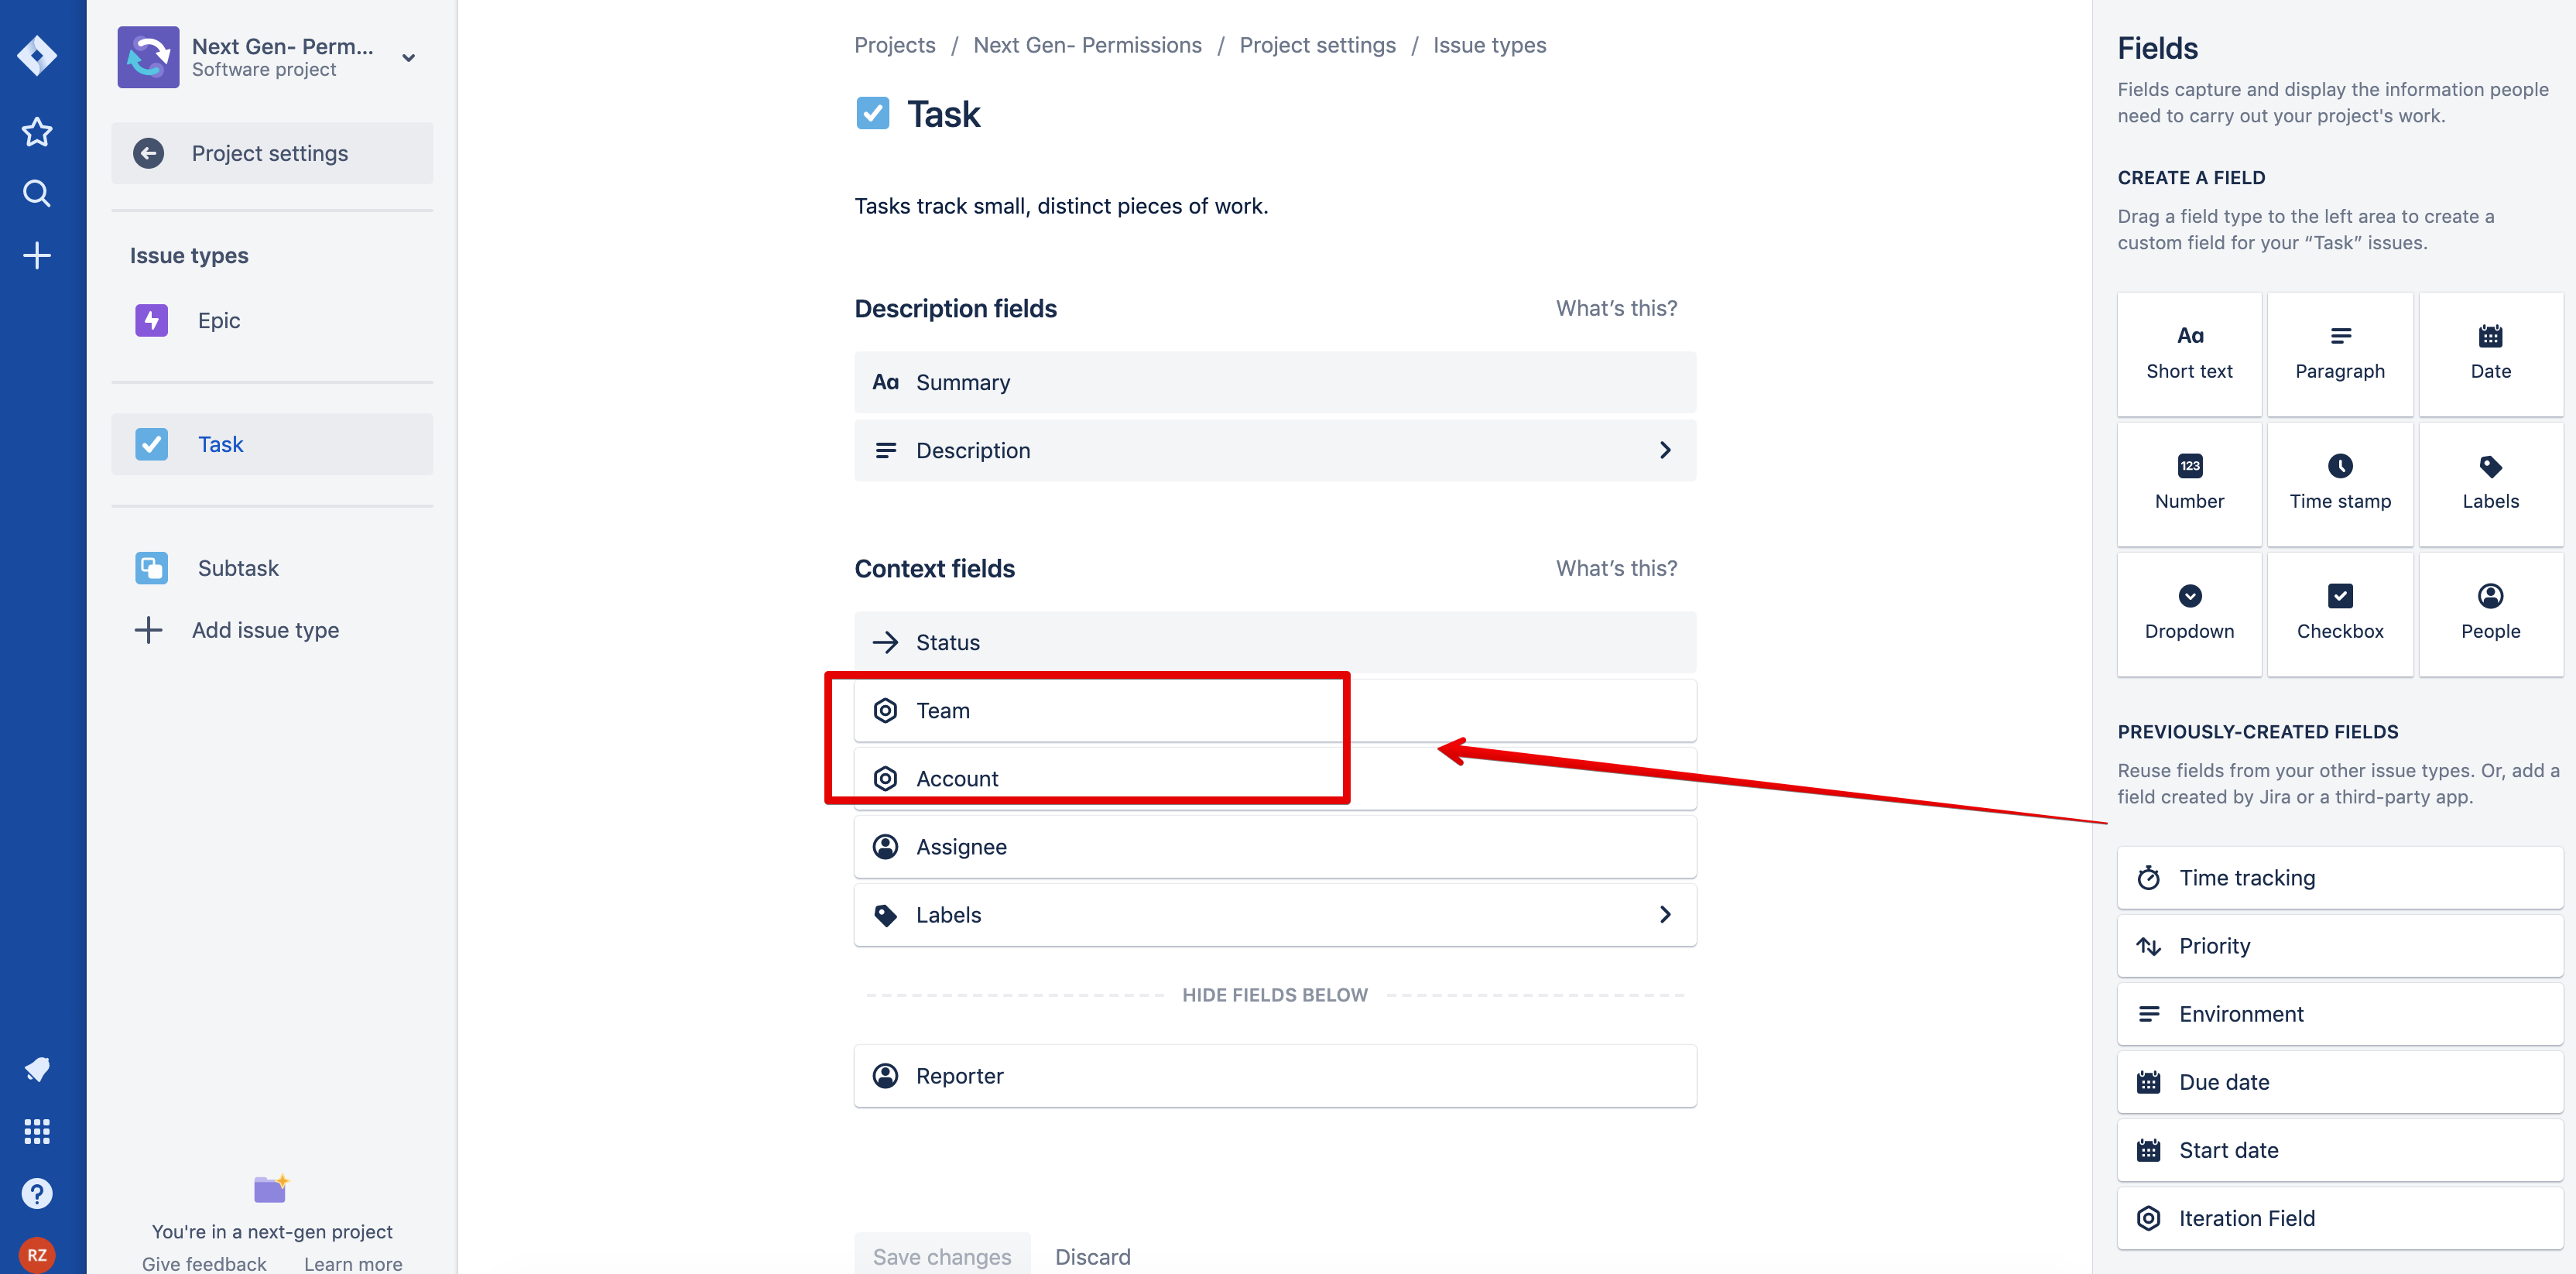
Task: Select the Checkbox field type
Action: [2340, 613]
